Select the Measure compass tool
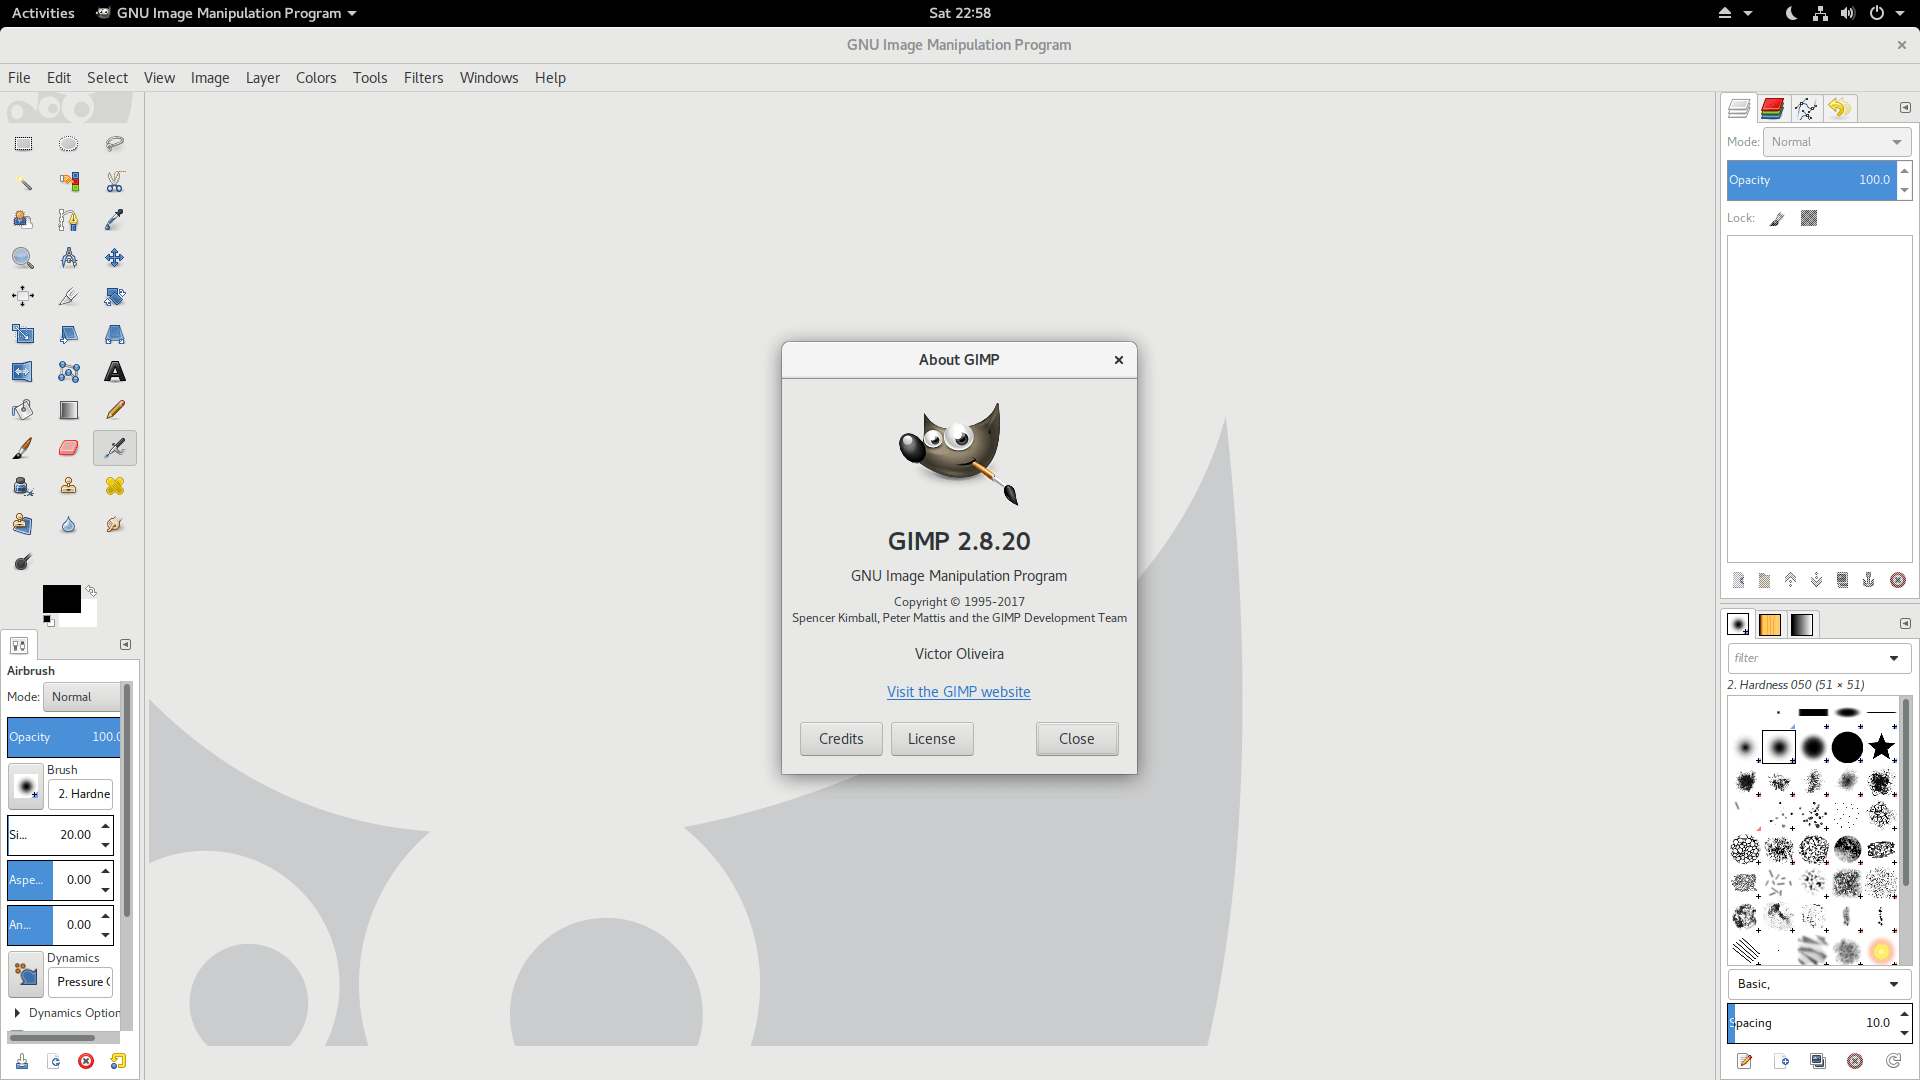This screenshot has height=1080, width=1920. [68, 258]
